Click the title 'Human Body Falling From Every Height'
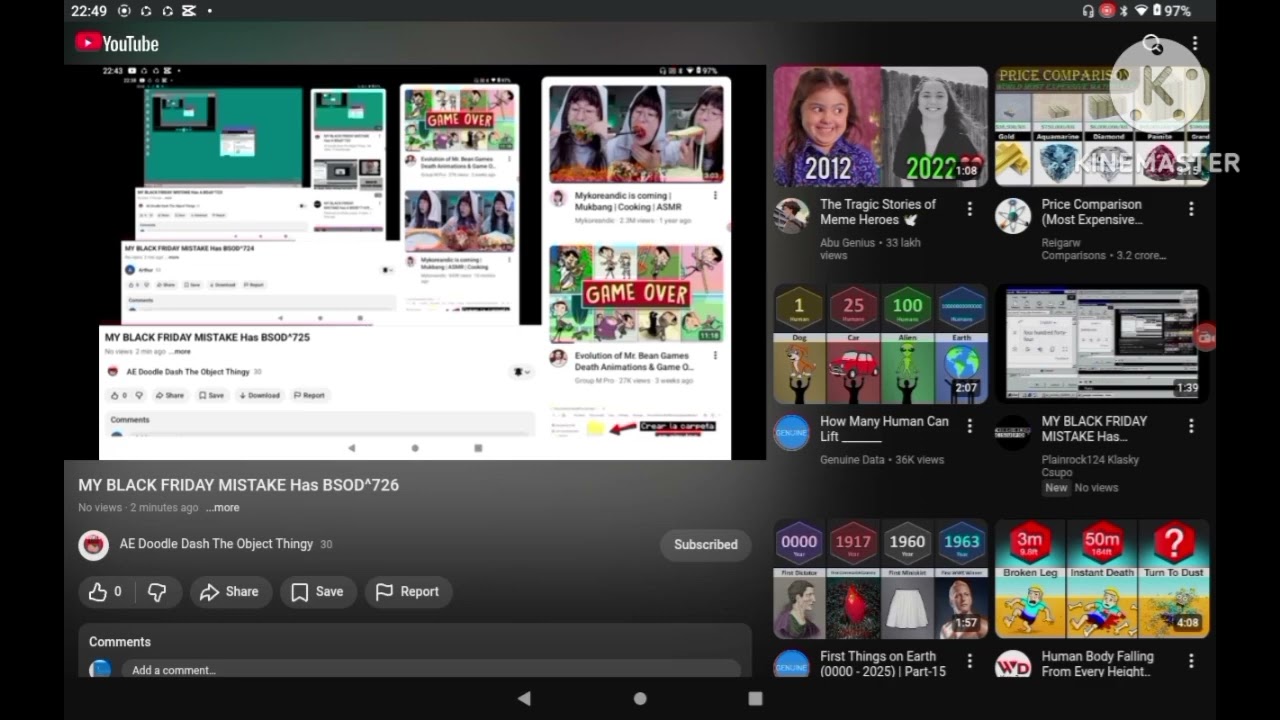 tap(1098, 664)
